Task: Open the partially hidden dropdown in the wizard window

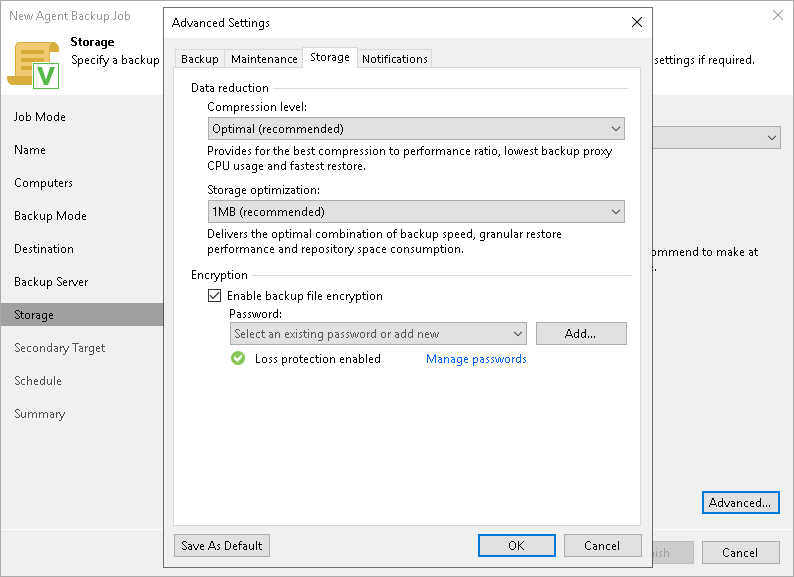Action: pyautogui.click(x=717, y=138)
